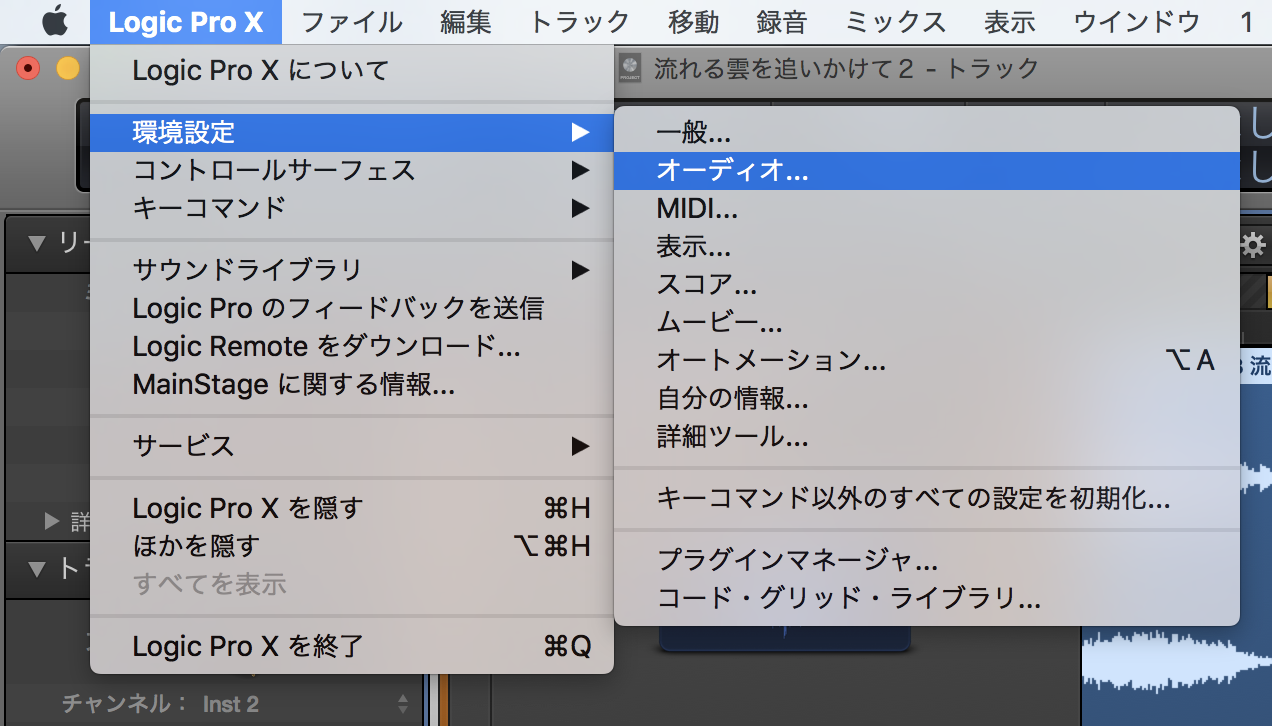Open ムービー… preferences
Viewport: 1272px width, 726px height.
click(926, 322)
